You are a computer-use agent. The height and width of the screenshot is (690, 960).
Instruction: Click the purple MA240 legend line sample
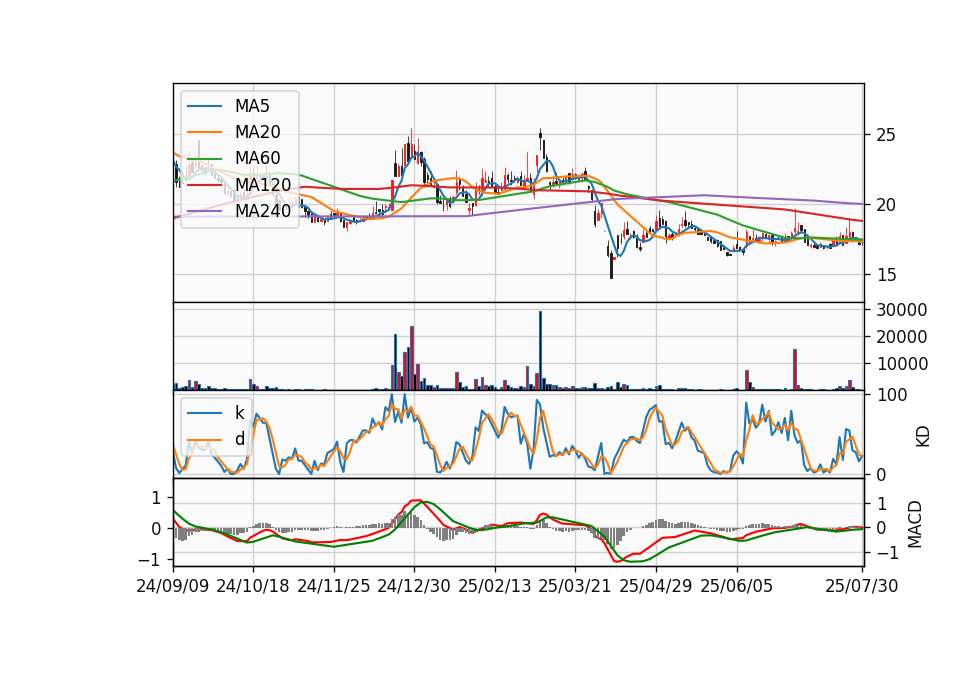click(204, 211)
